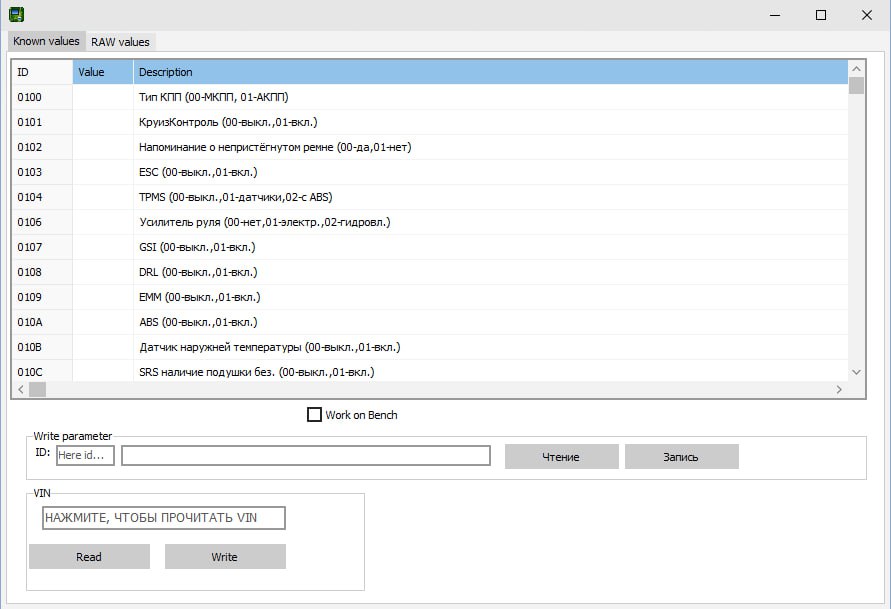
Task: Click the VIN Write button
Action: pyautogui.click(x=225, y=557)
